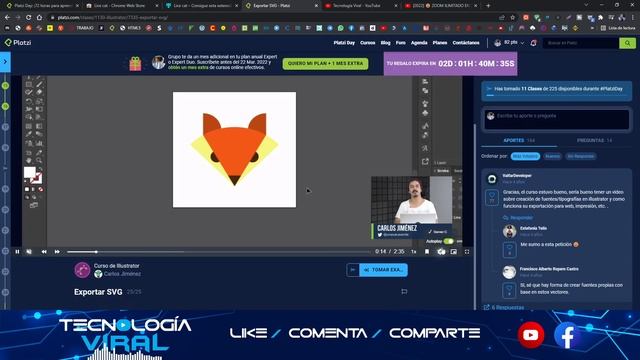Screen dimensions: 640x360
Task: Click the comment input box
Action: [557, 120]
